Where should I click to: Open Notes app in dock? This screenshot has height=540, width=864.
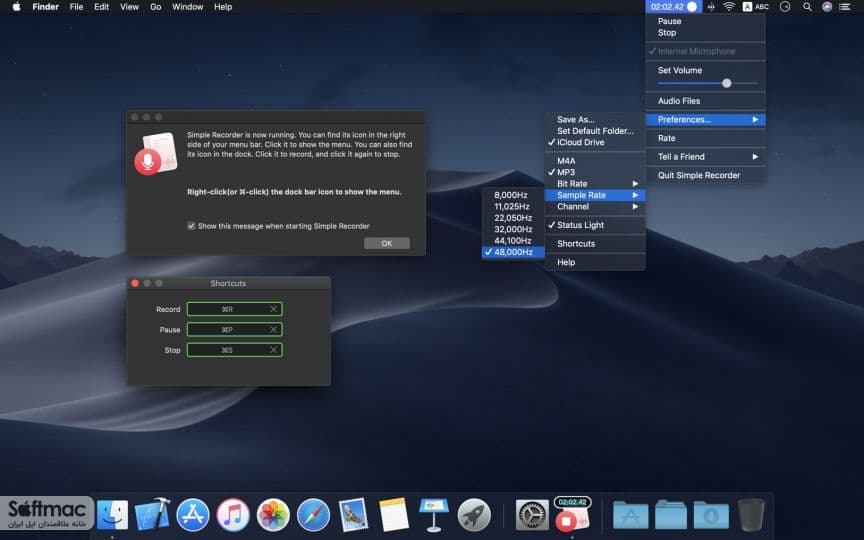point(393,515)
